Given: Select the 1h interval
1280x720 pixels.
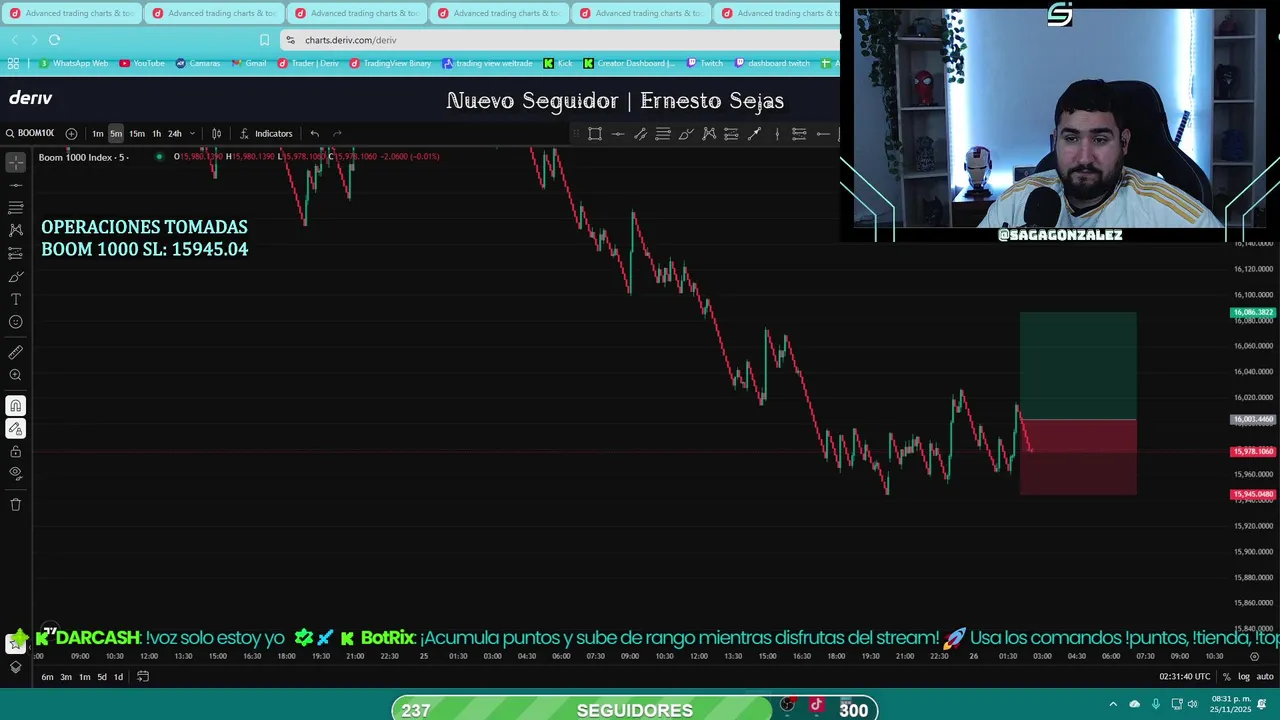Looking at the screenshot, I should (156, 134).
